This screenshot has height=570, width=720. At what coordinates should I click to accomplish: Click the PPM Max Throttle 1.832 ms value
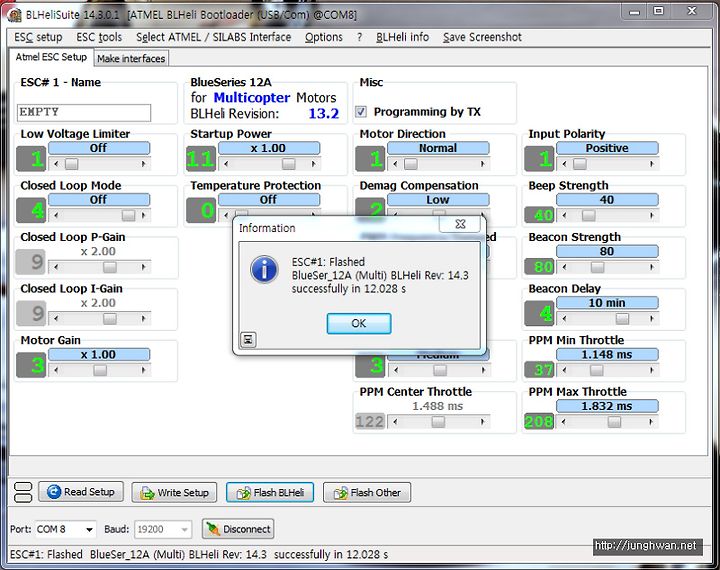(x=607, y=406)
